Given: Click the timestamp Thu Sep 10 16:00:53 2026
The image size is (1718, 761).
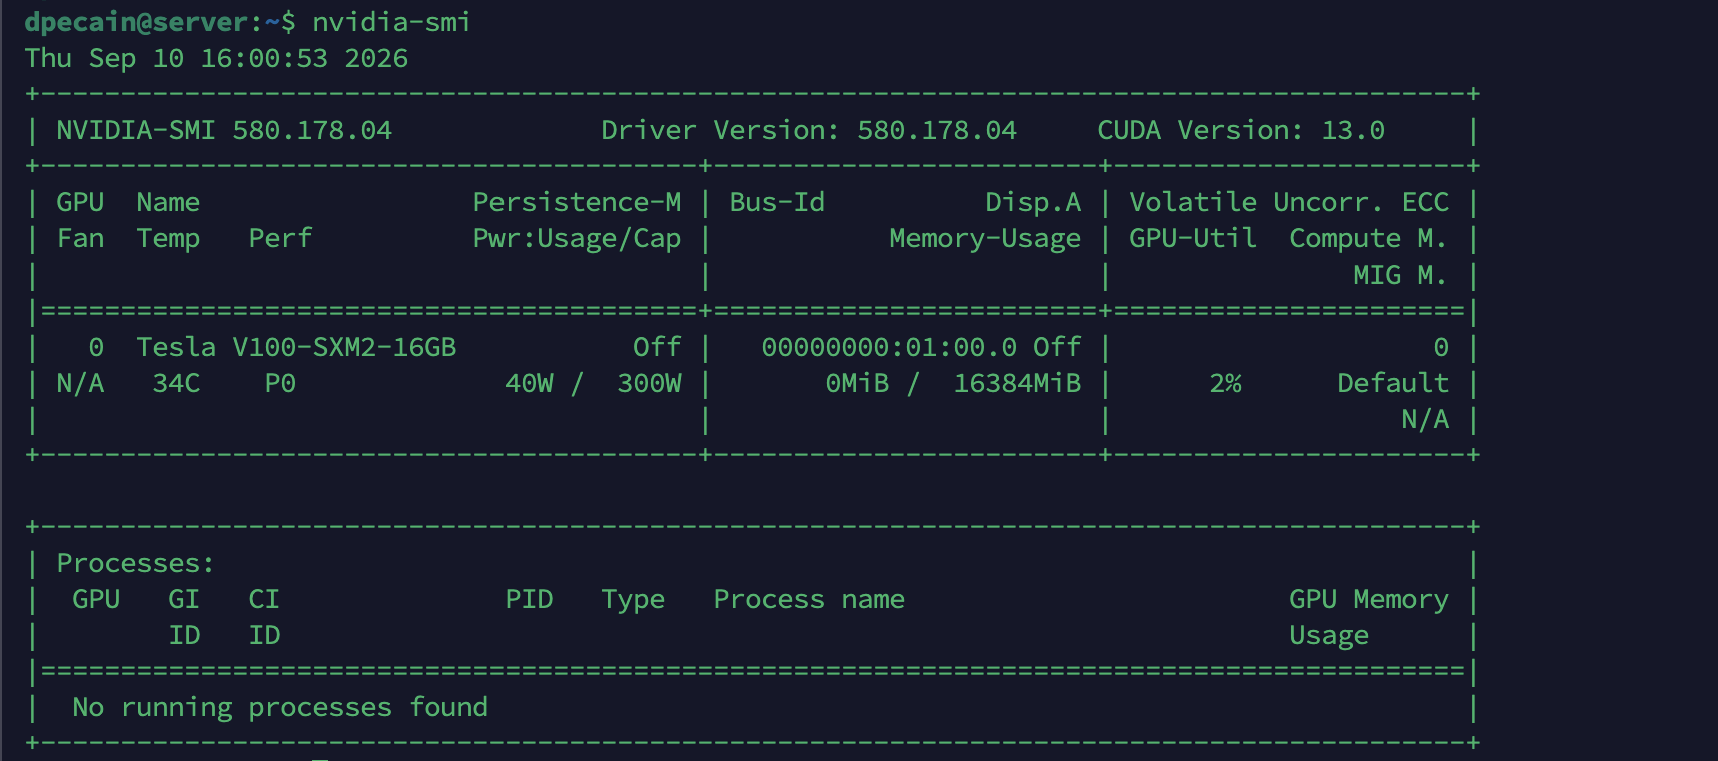Looking at the screenshot, I should click(216, 58).
